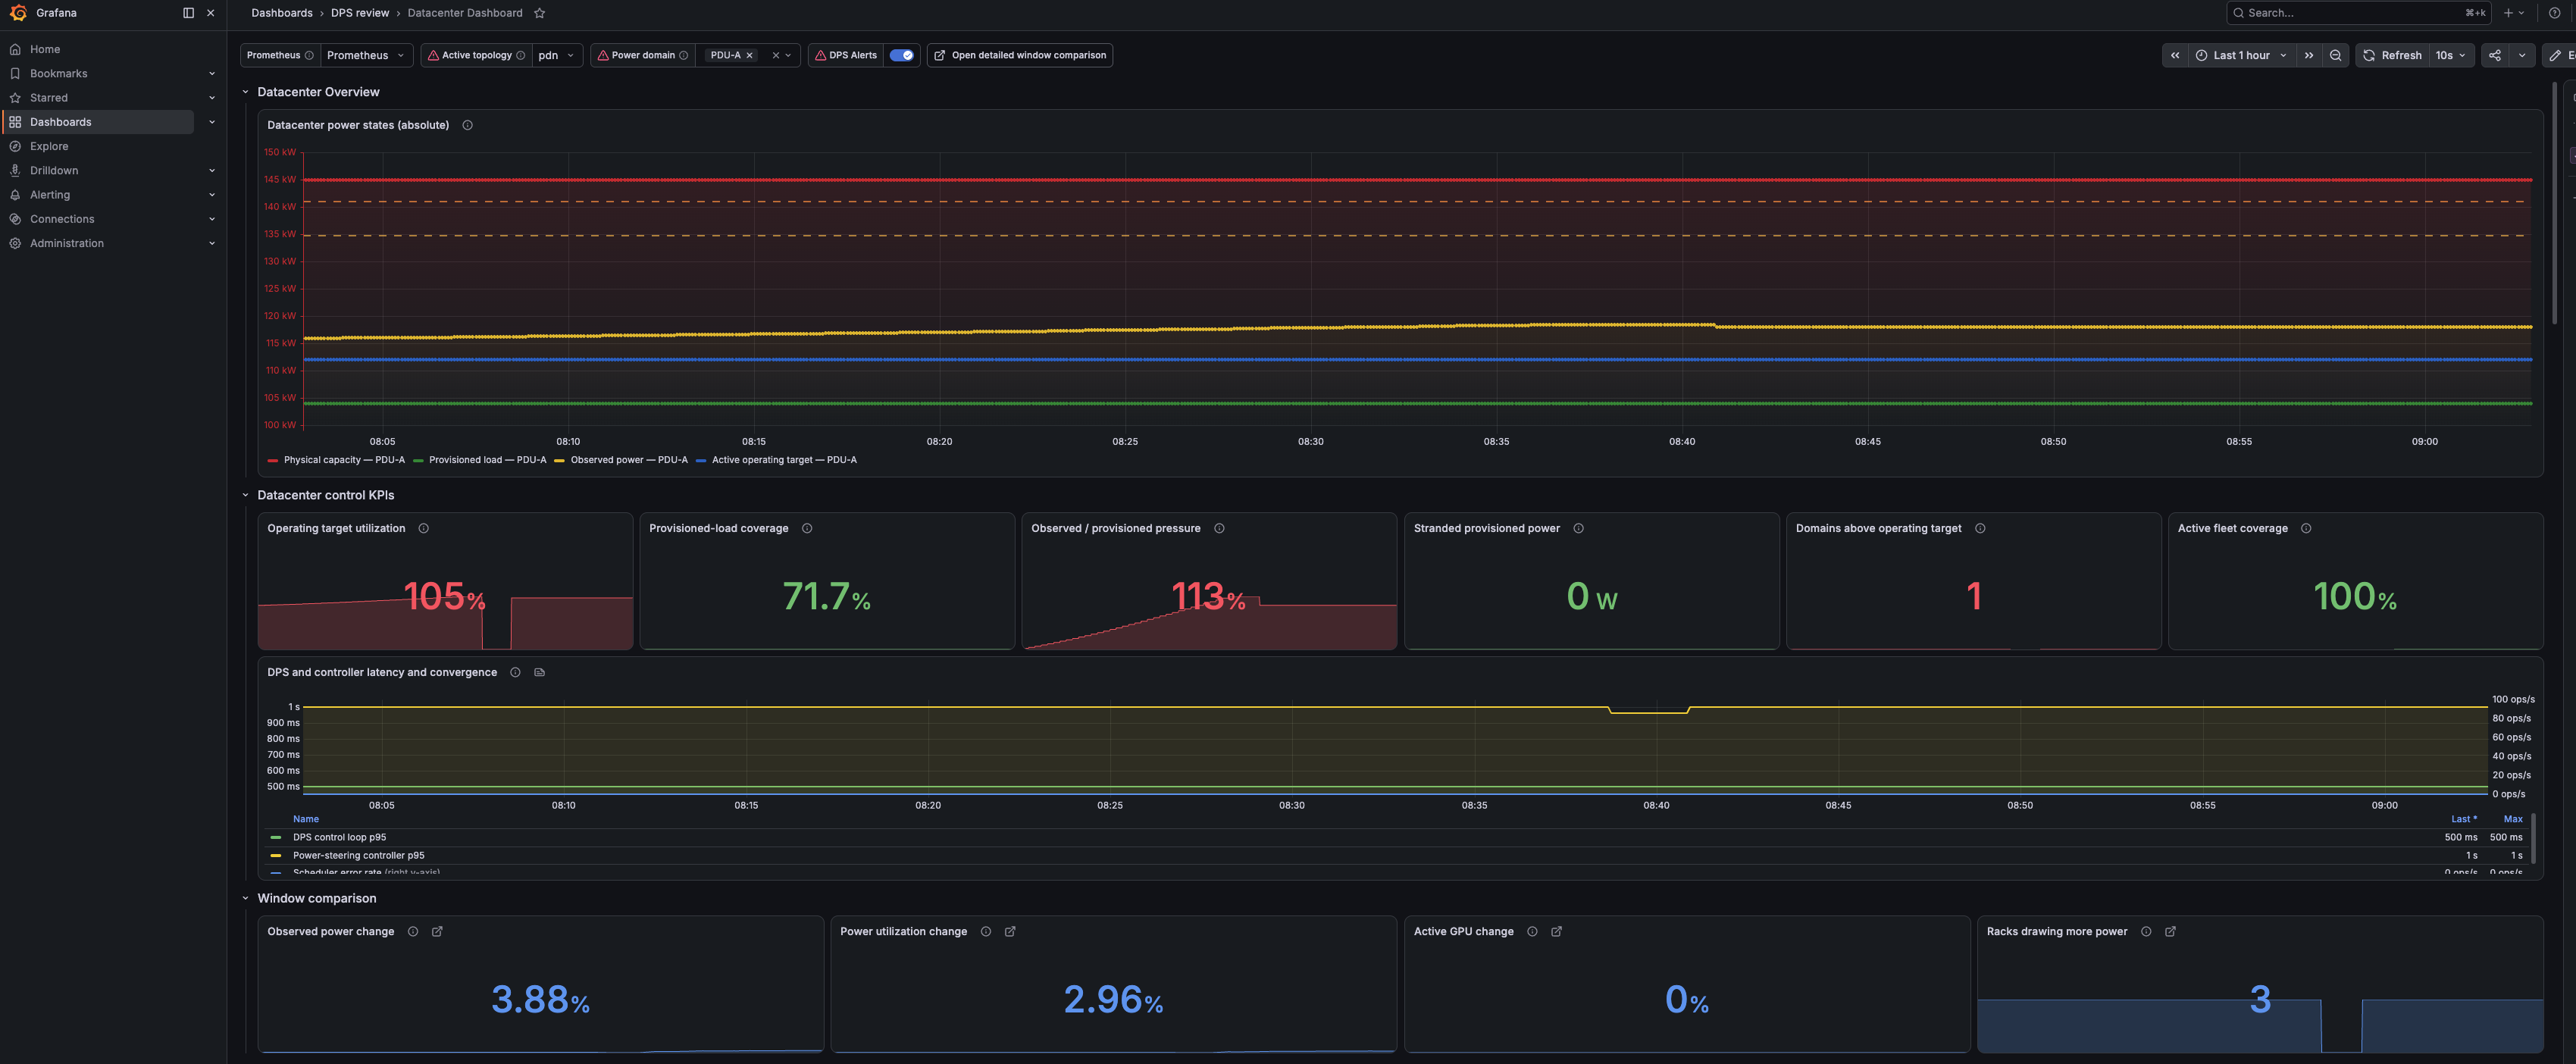Click the Active topology info icon
The image size is (2576, 1064).
click(x=520, y=55)
